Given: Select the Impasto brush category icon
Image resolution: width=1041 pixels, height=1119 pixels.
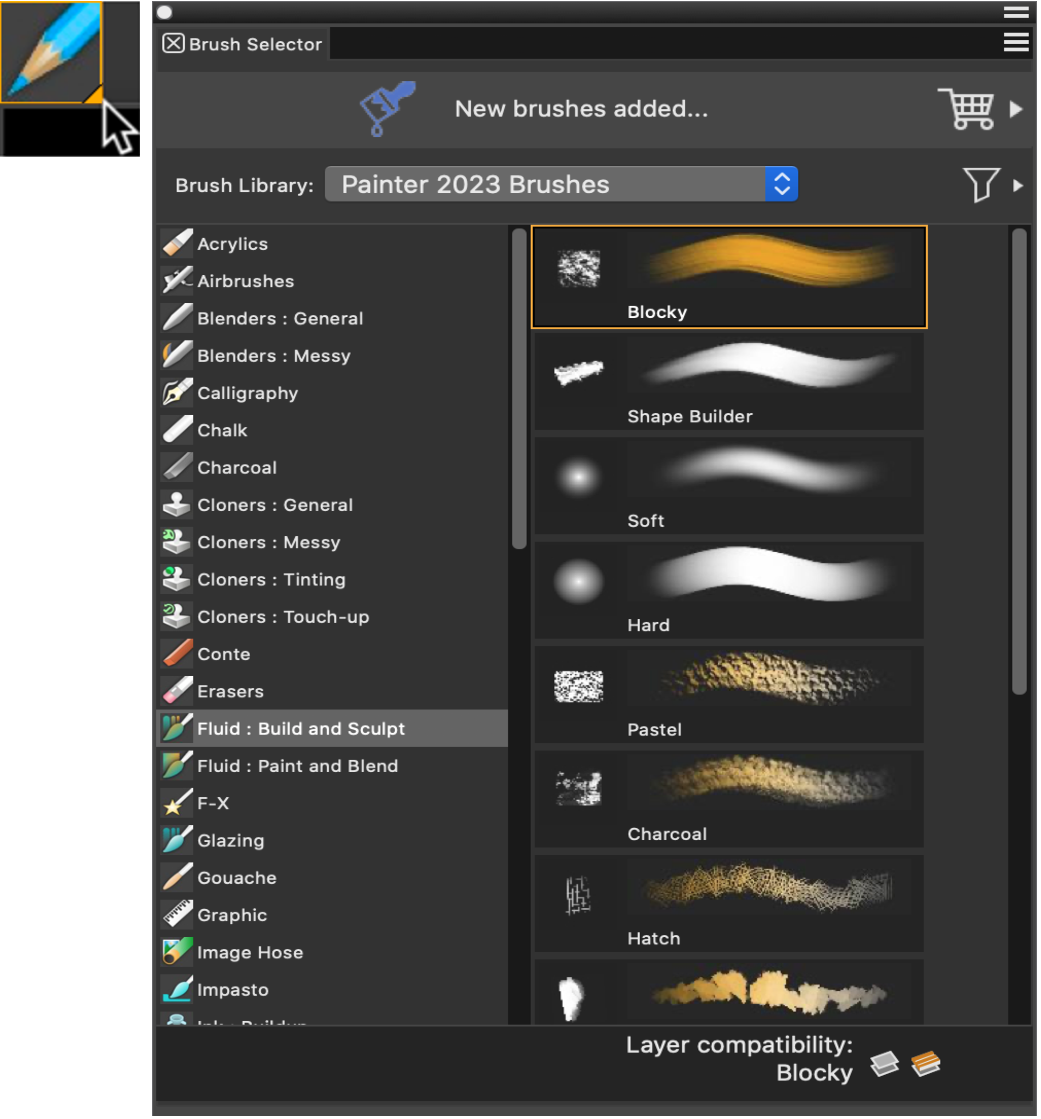Looking at the screenshot, I should [177, 989].
